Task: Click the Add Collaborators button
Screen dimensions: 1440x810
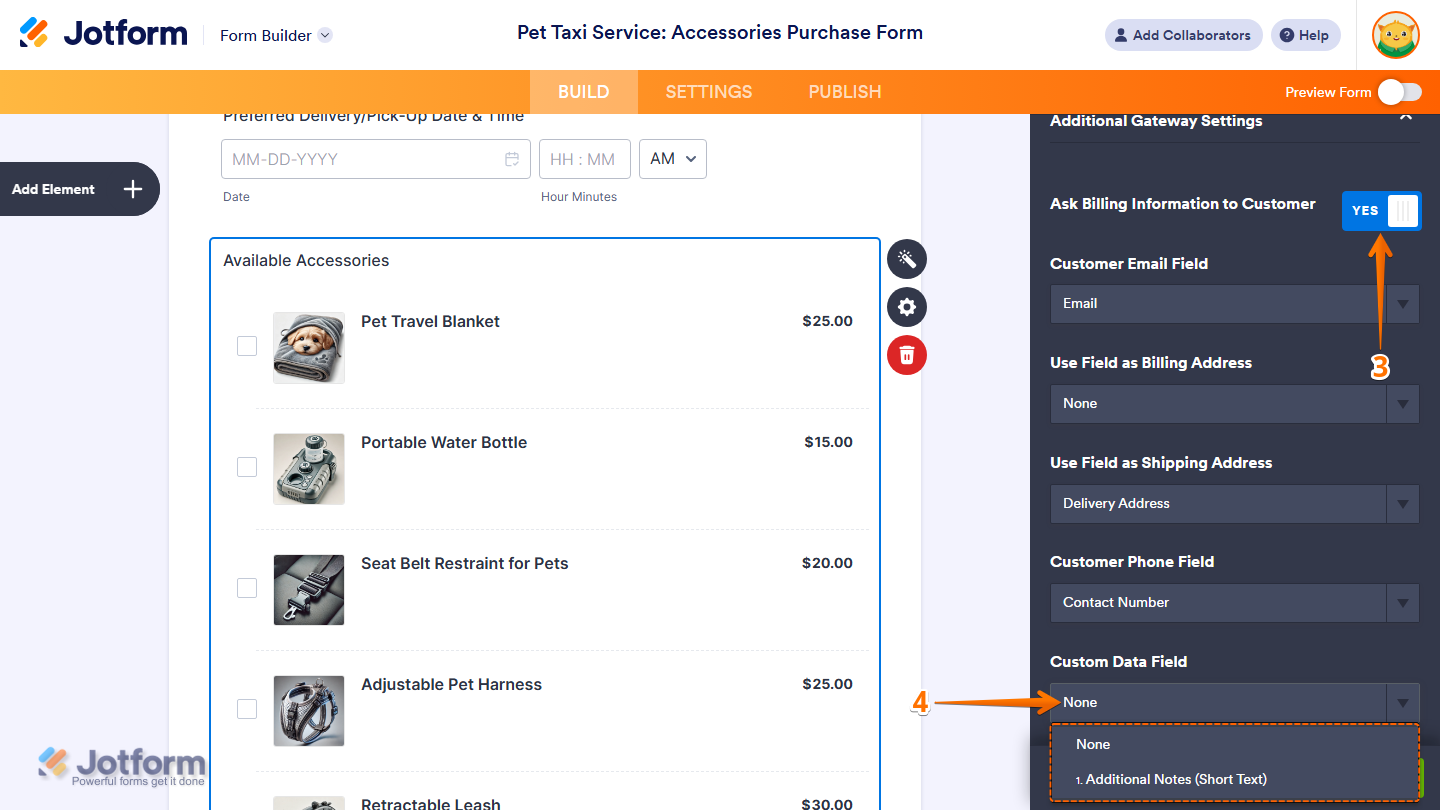Action: point(1183,35)
